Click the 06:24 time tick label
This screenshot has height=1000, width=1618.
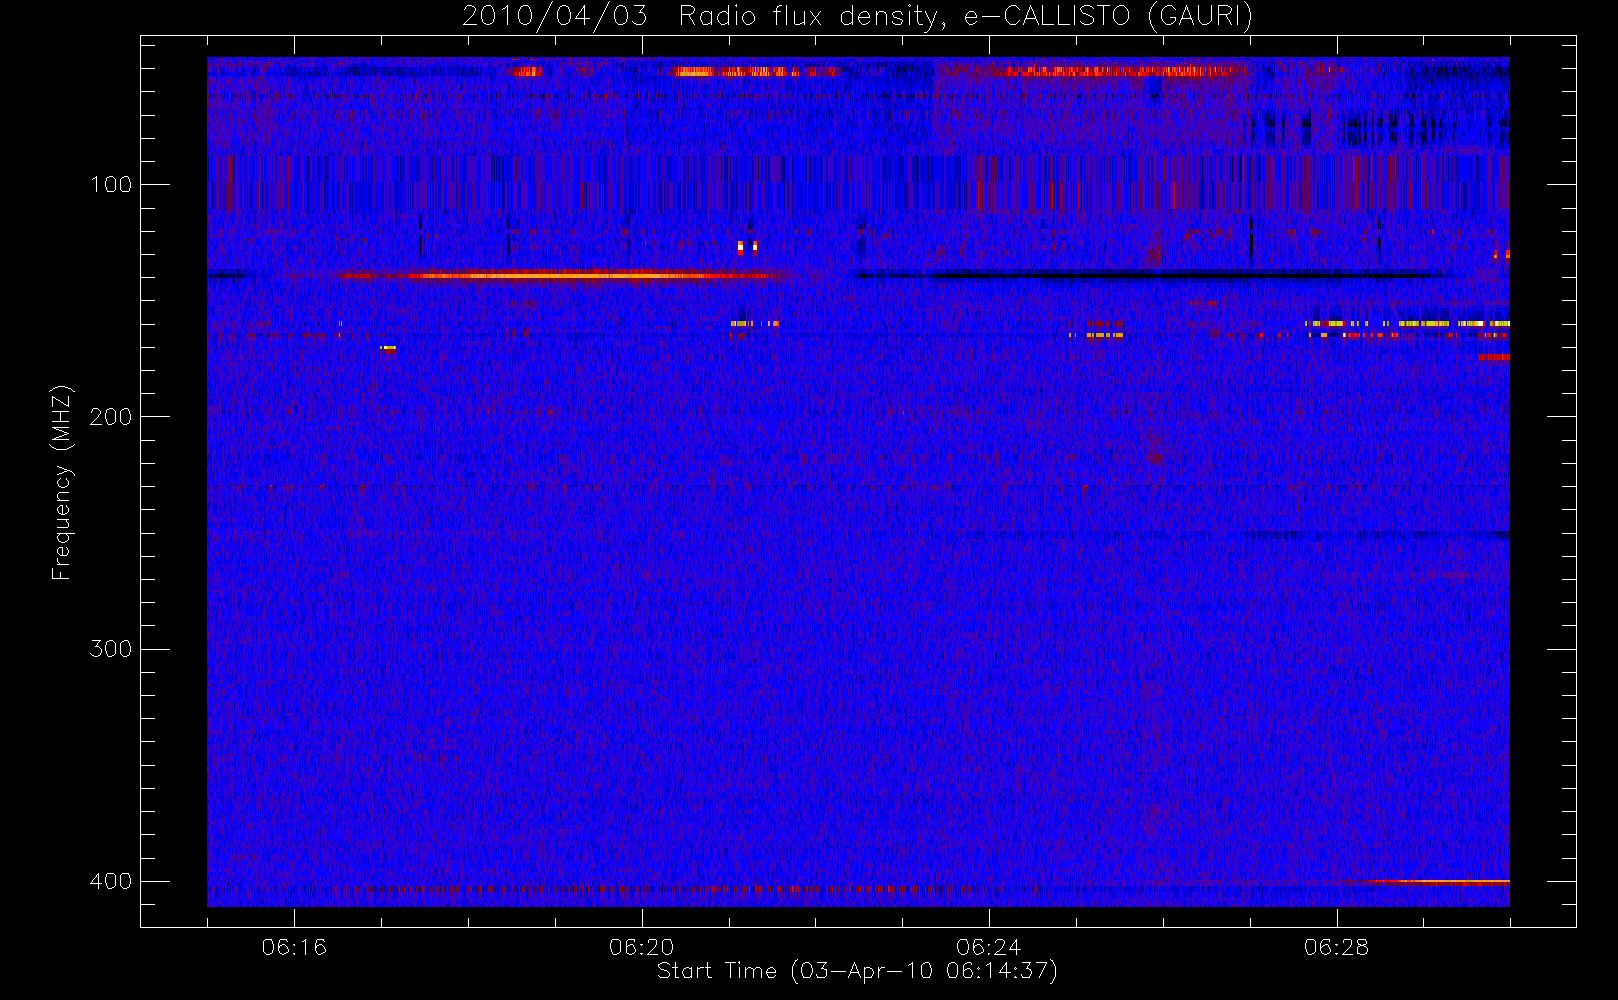(x=988, y=947)
